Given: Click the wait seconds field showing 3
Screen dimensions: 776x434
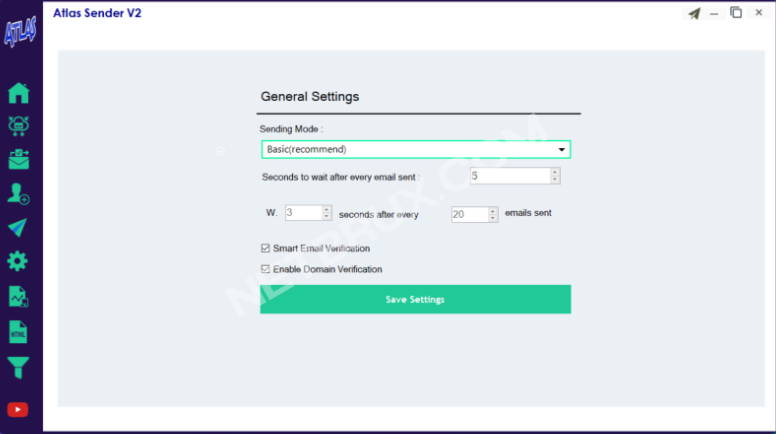Looking at the screenshot, I should point(302,213).
